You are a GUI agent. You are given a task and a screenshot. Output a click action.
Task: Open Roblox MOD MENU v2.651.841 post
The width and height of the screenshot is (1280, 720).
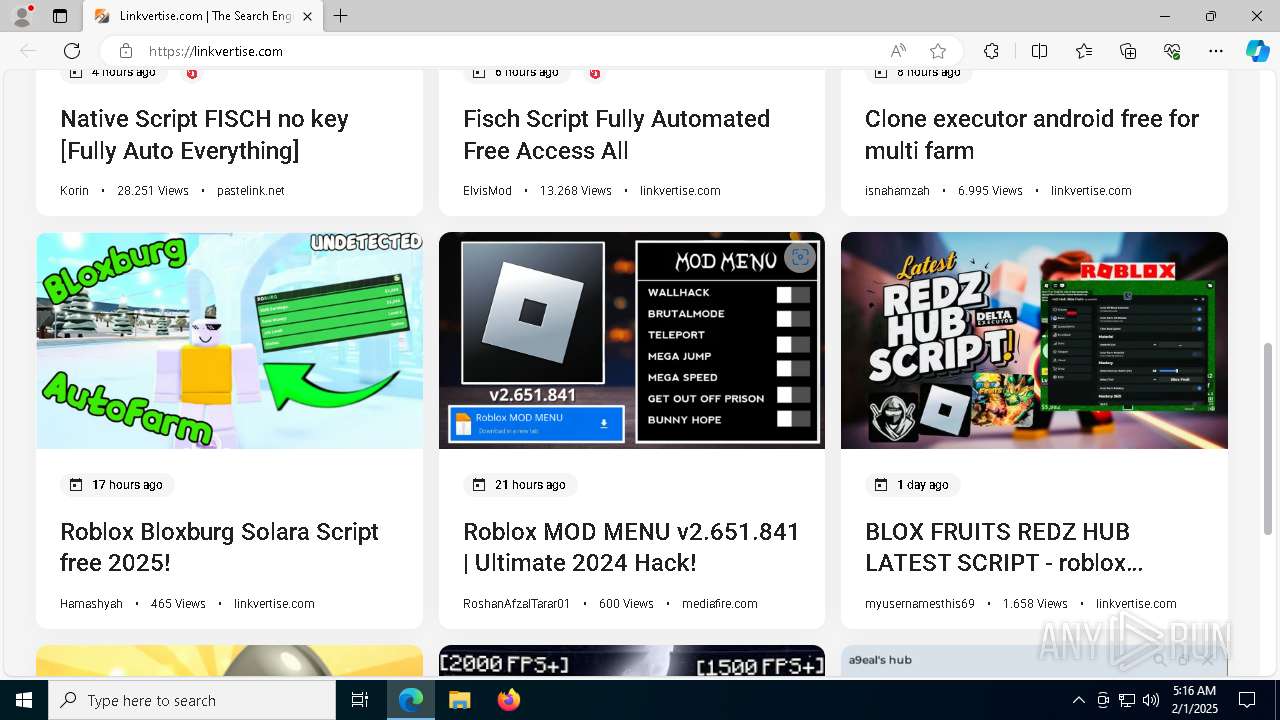click(631, 547)
